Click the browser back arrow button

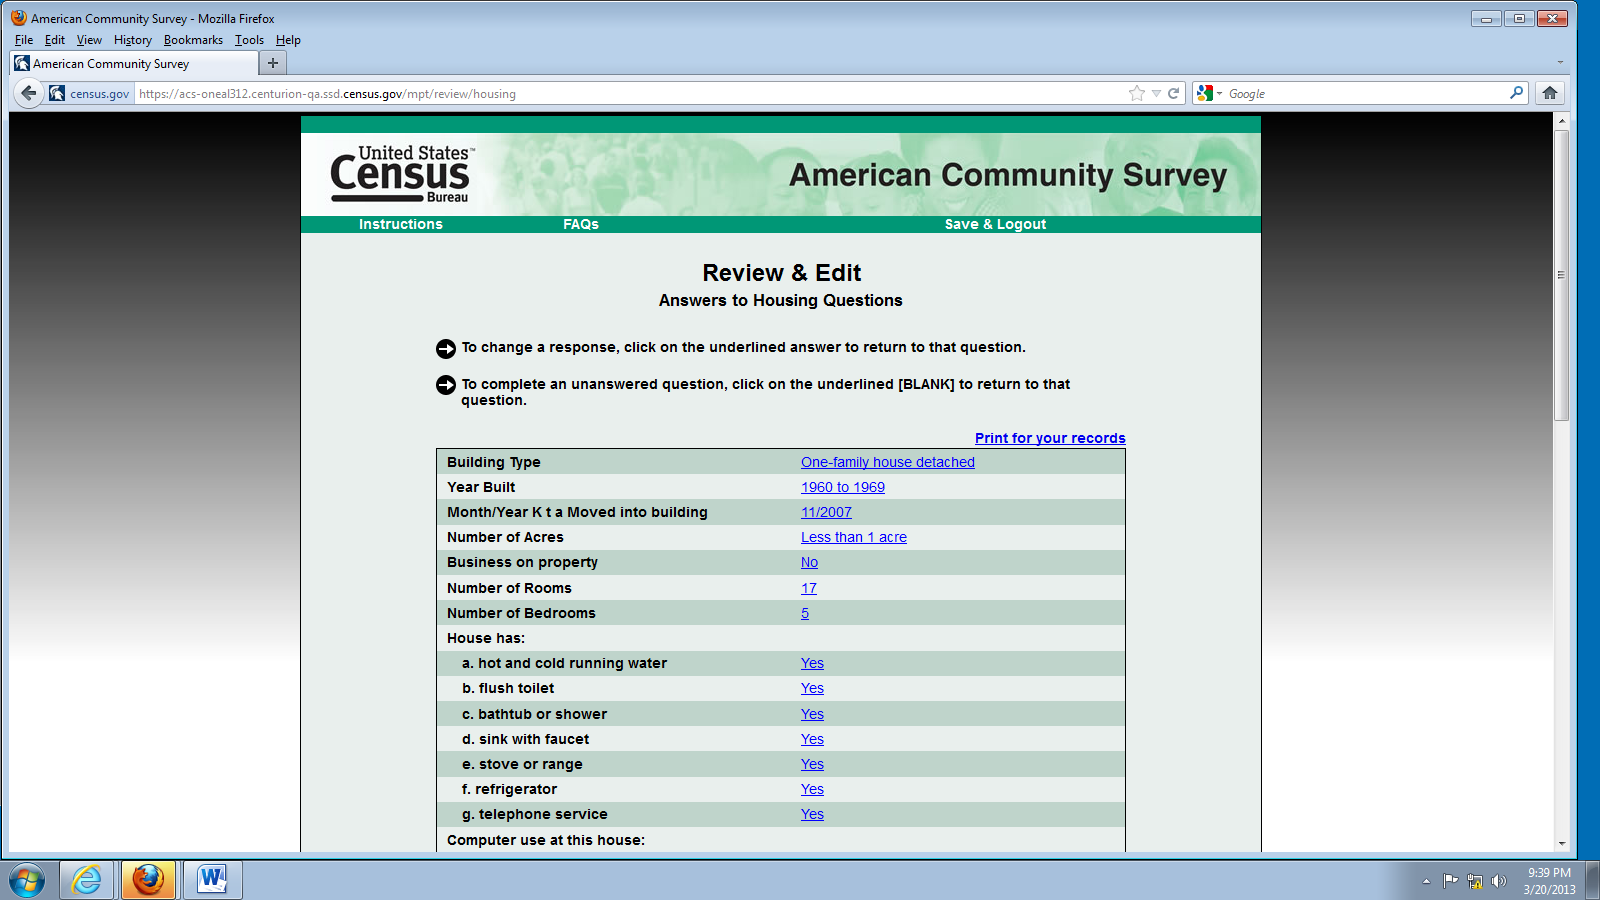click(29, 93)
